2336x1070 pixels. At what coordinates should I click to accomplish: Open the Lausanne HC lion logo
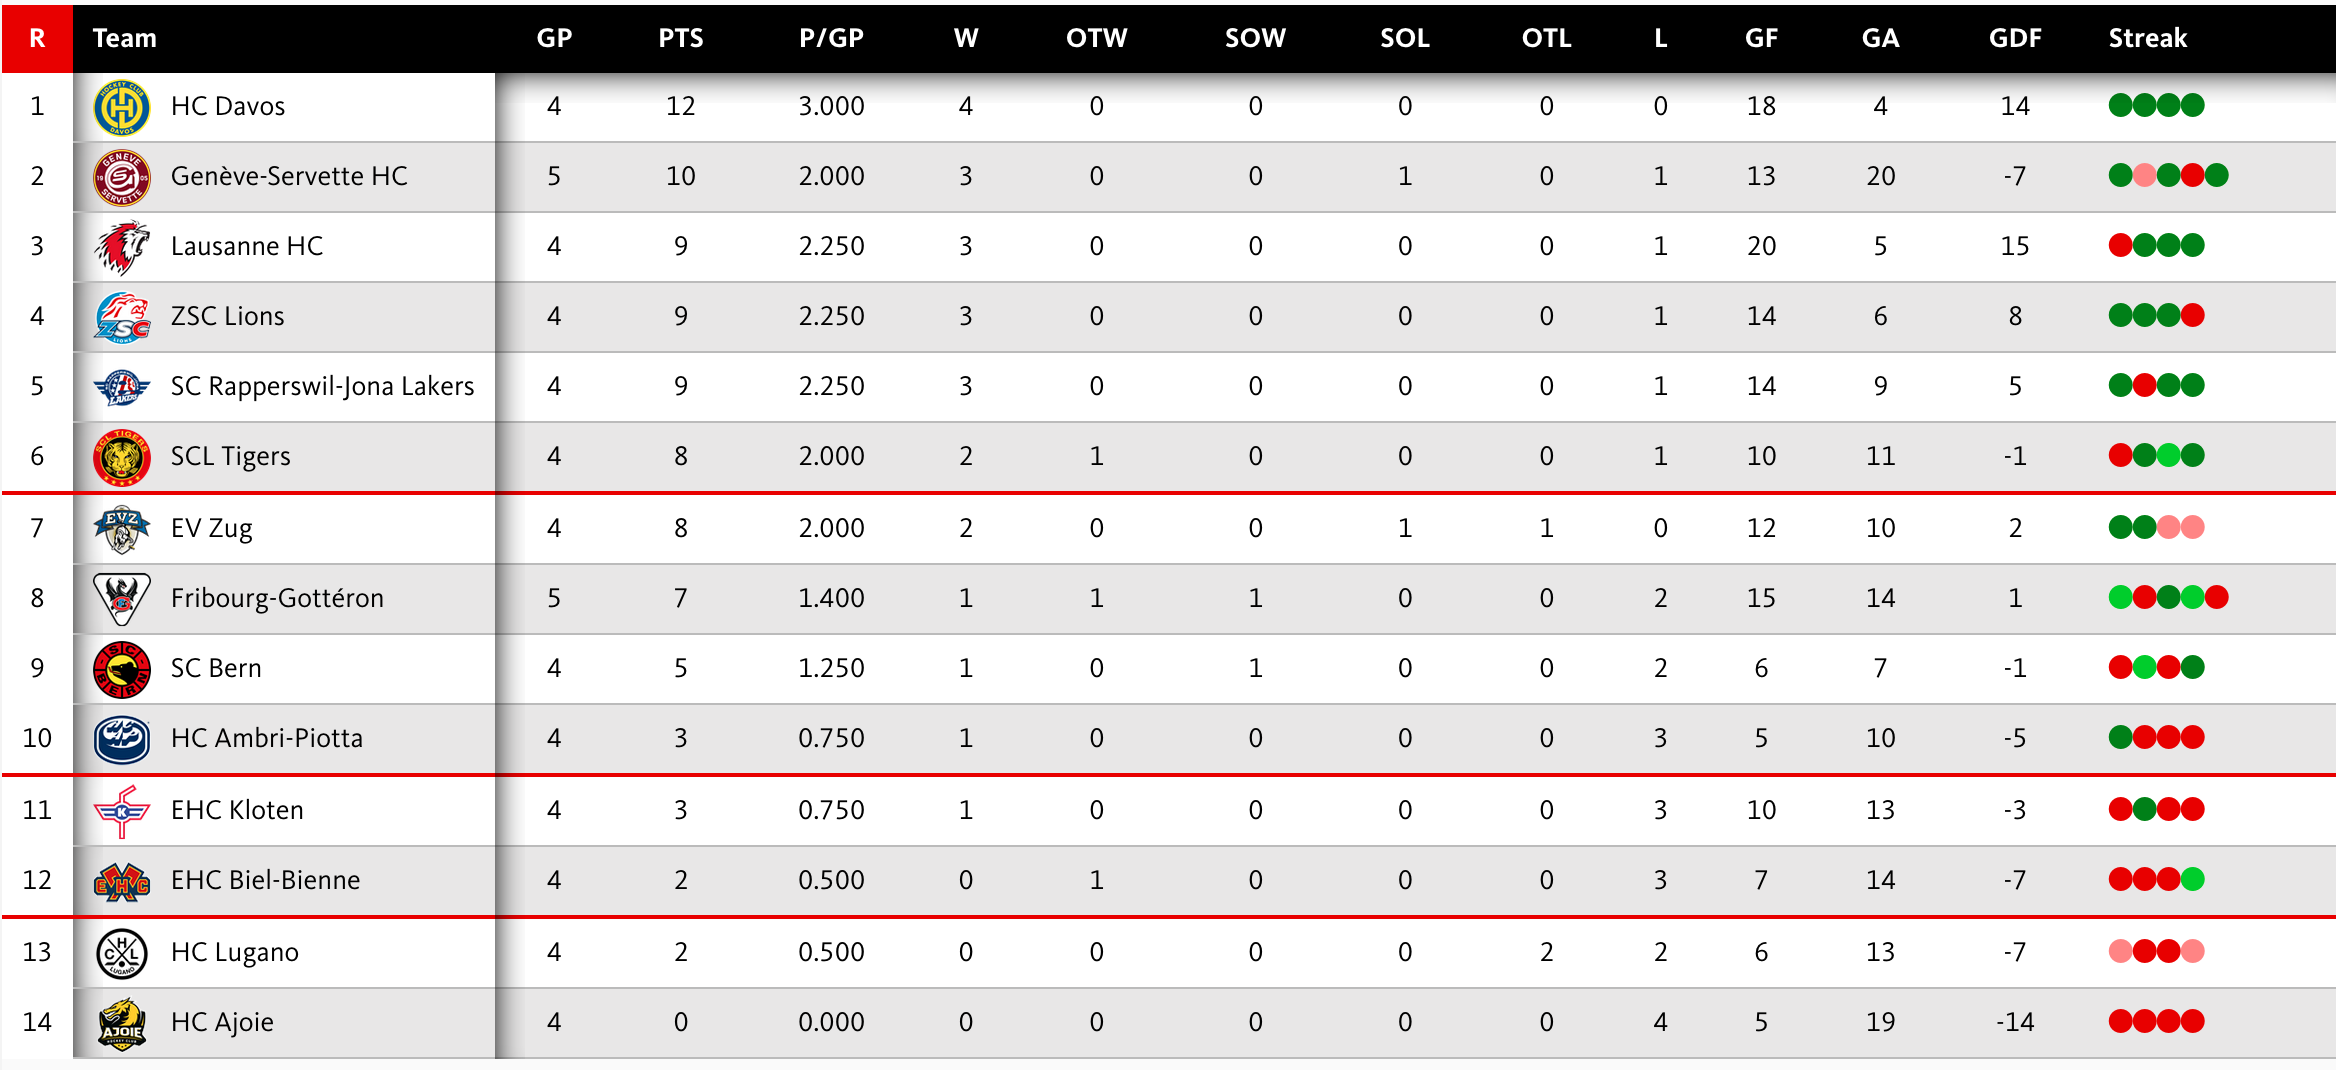(121, 247)
